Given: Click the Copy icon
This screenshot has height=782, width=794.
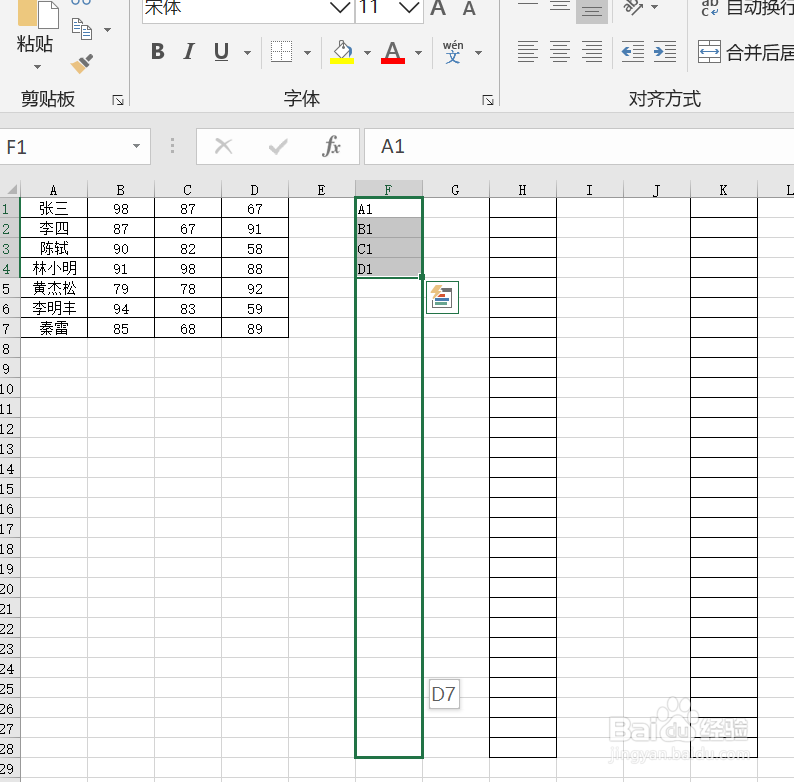Looking at the screenshot, I should click(x=82, y=29).
